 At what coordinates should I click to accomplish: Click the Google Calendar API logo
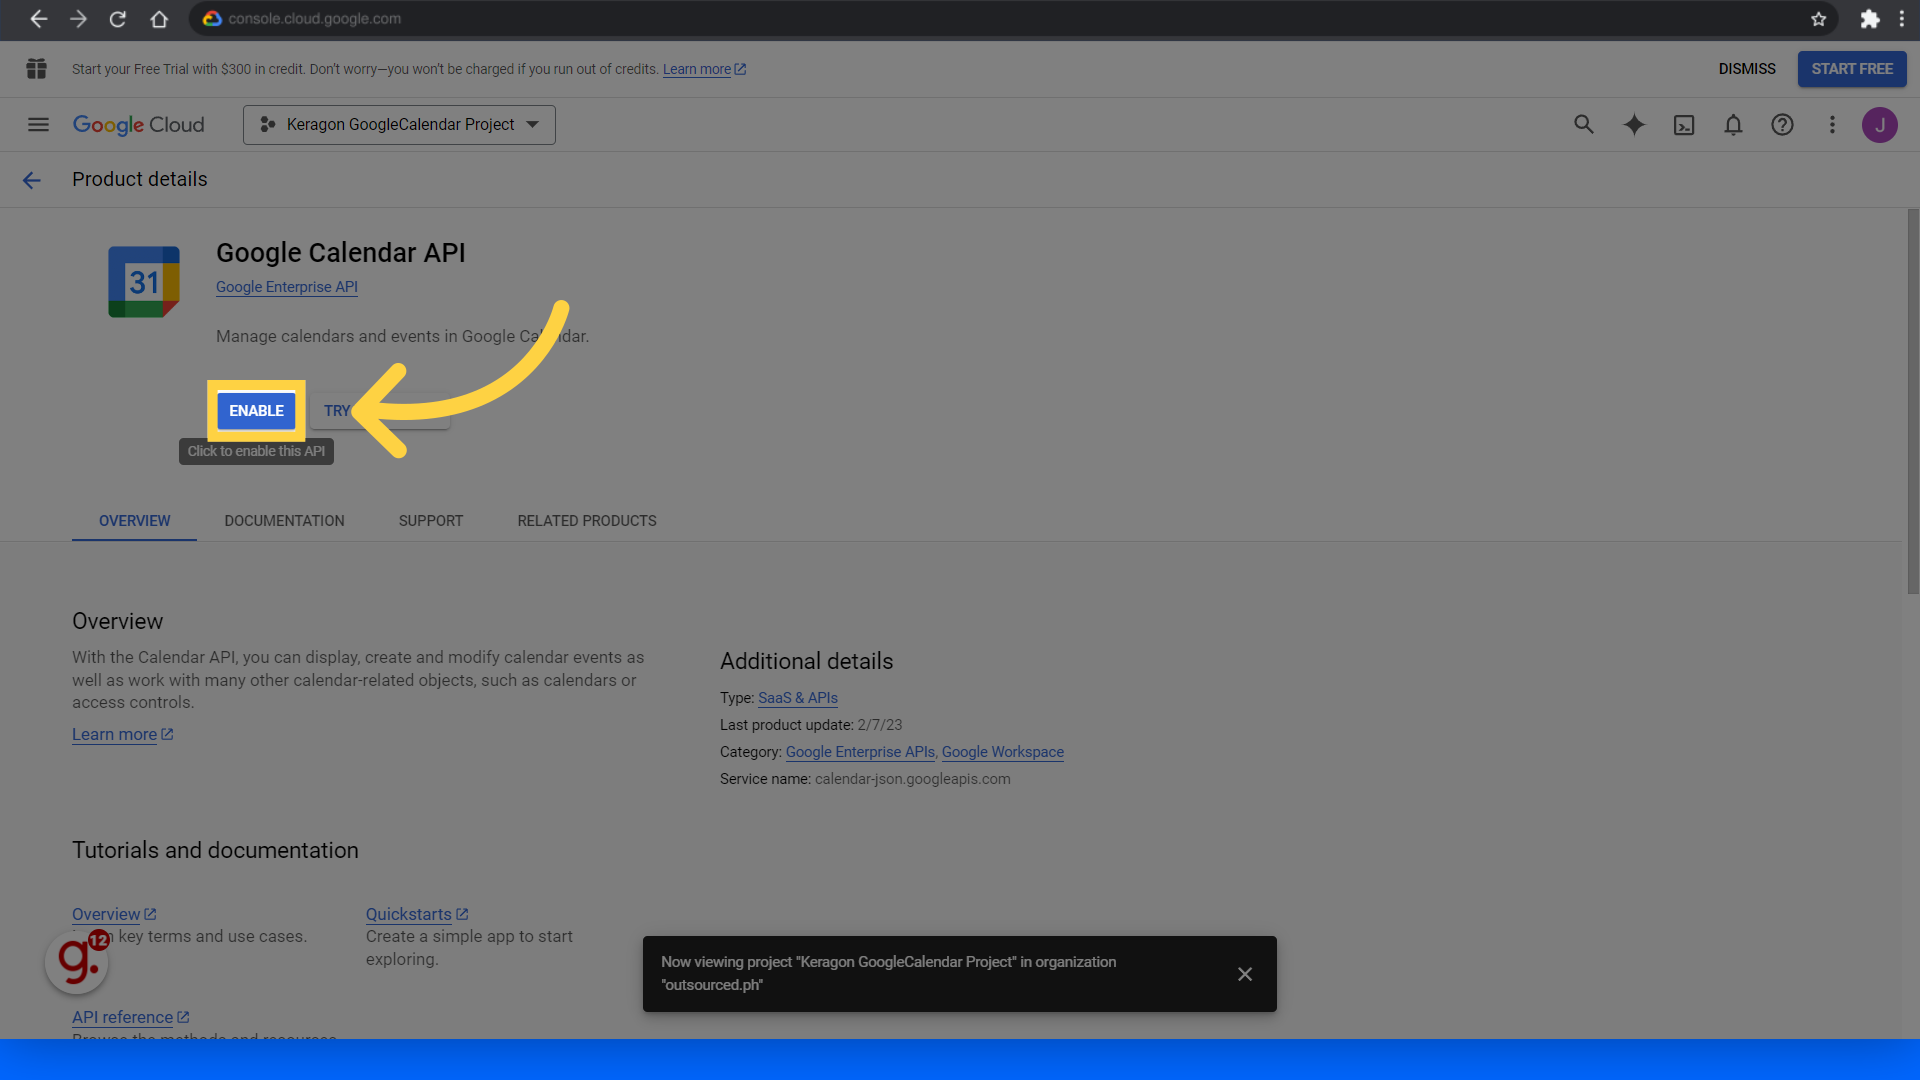[144, 282]
